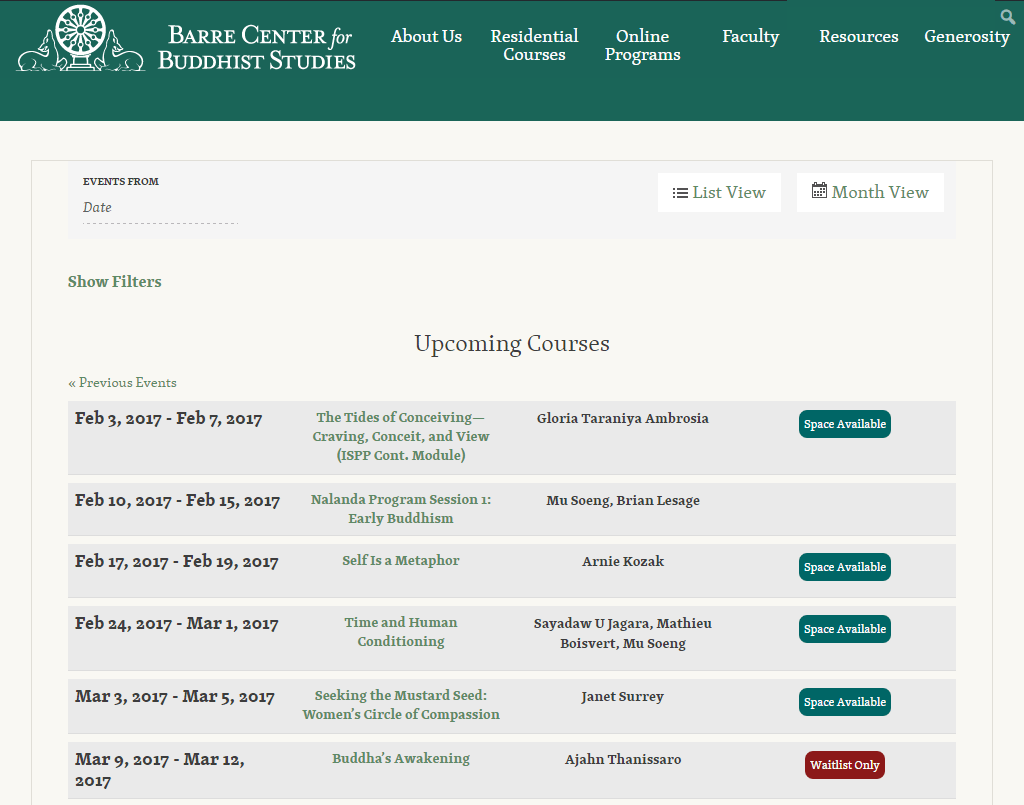Click Space Available for Time and Human Conditioning
This screenshot has width=1024, height=805.
(844, 629)
